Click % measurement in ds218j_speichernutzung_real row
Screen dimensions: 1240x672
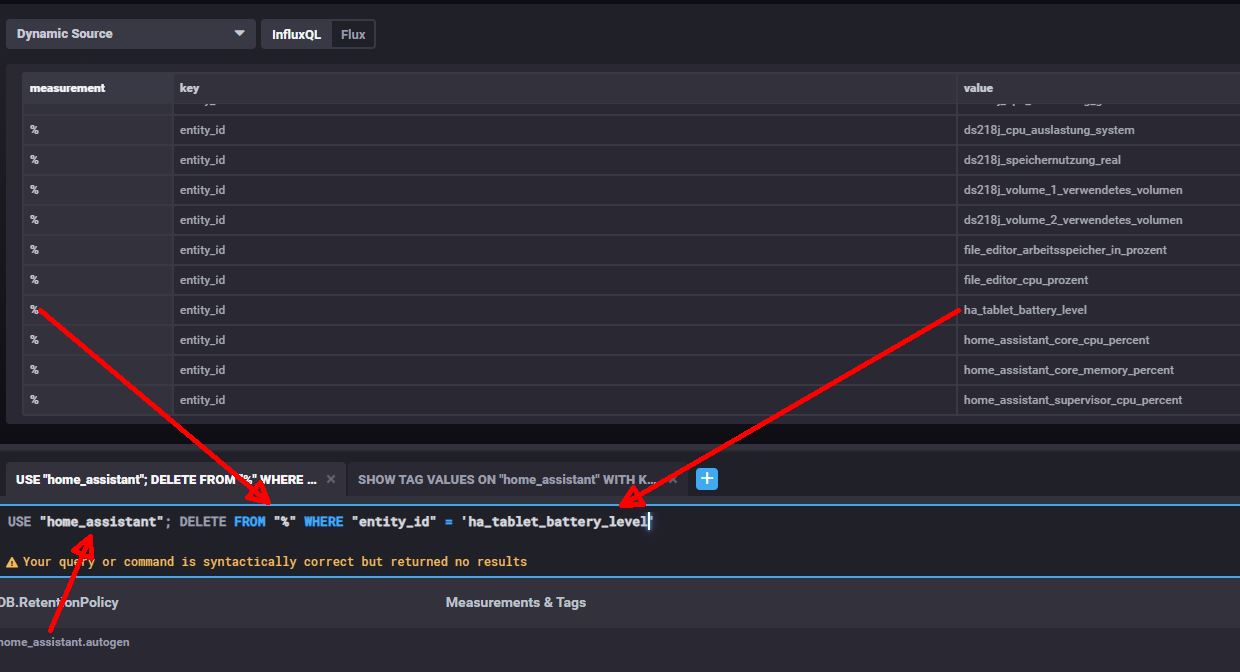click(x=34, y=160)
